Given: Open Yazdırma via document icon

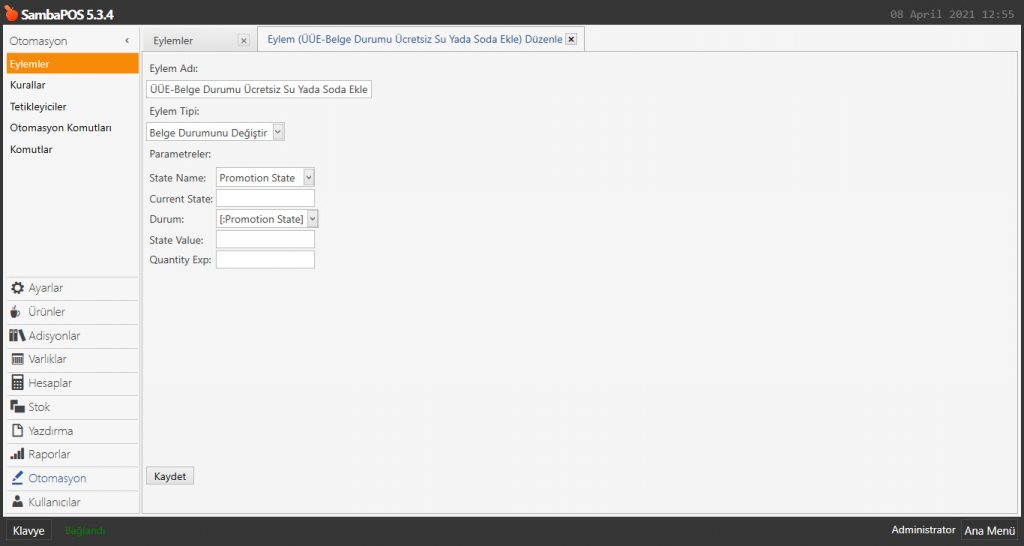Looking at the screenshot, I should pos(17,431).
